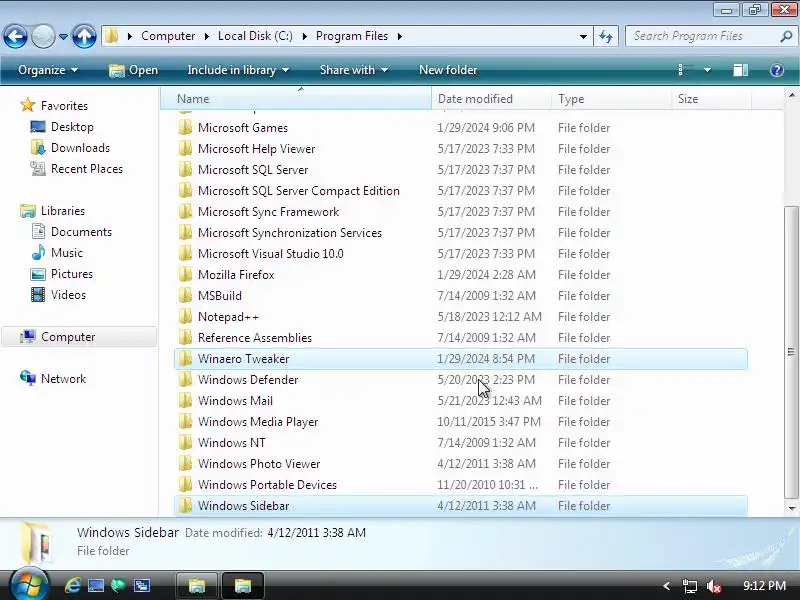The height and width of the screenshot is (600, 800).
Task: Click the magnifier search icon
Action: (x=786, y=36)
